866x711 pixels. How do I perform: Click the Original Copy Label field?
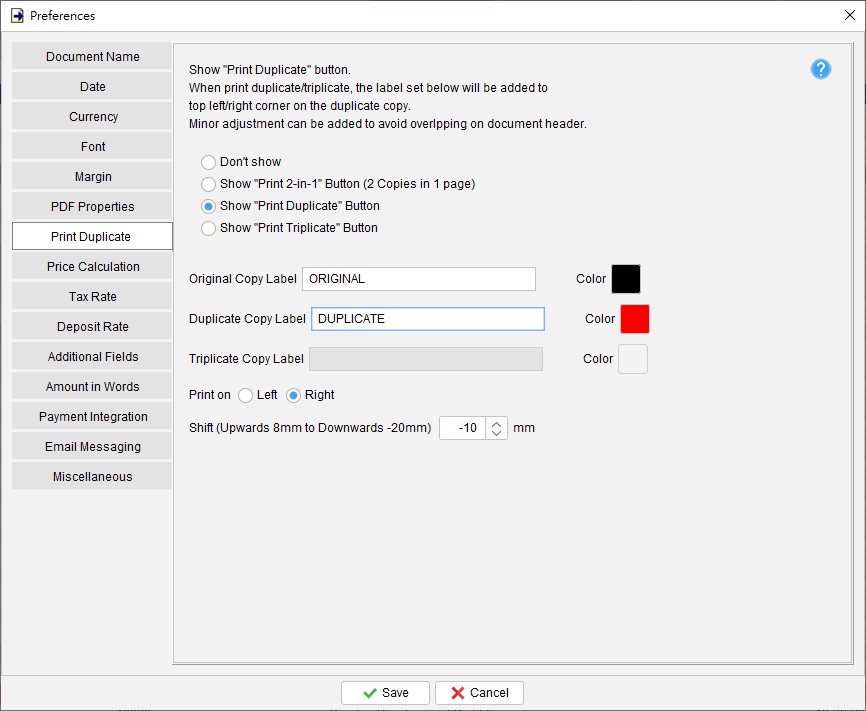(419, 279)
